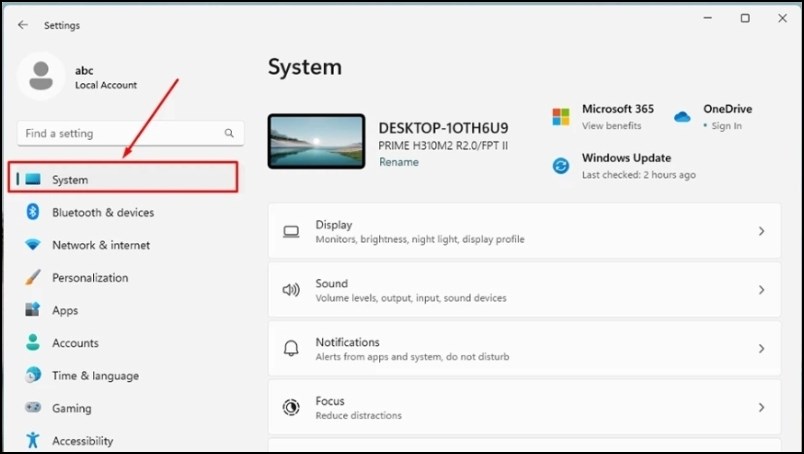
Task: Click the Gaming controller icon
Action: (x=33, y=407)
